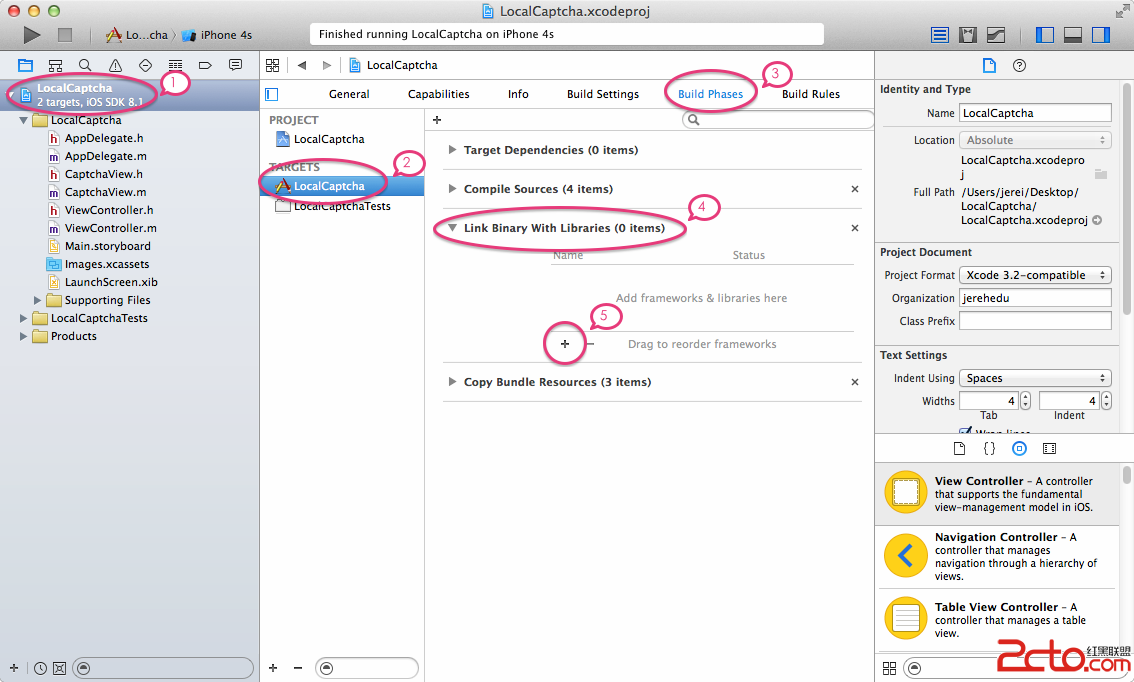
Task: Hide the Utilities panel
Action: click(x=1101, y=35)
